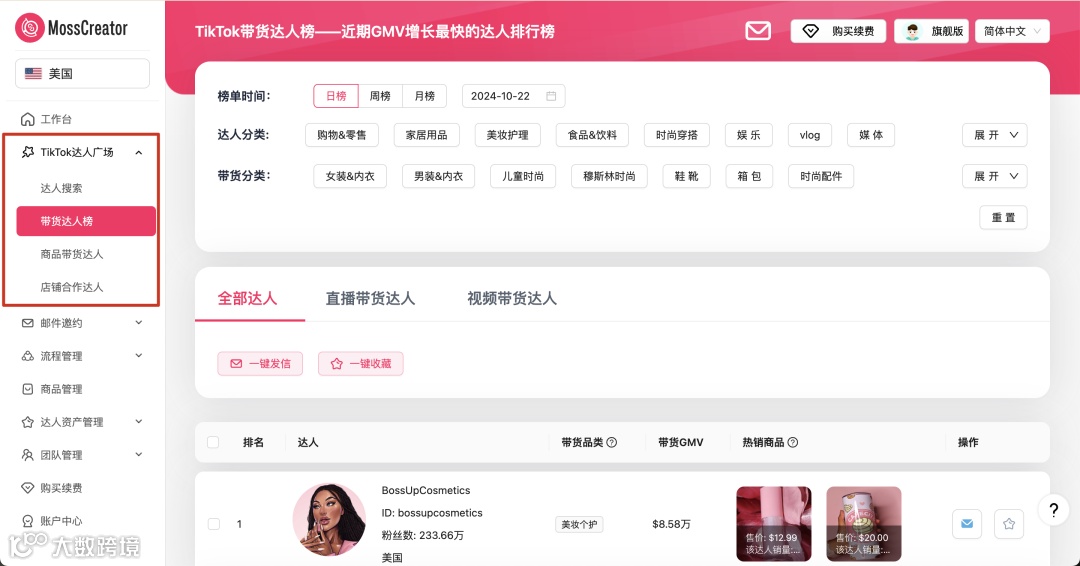
Task: Open the 美国 country selector
Action: 83,74
